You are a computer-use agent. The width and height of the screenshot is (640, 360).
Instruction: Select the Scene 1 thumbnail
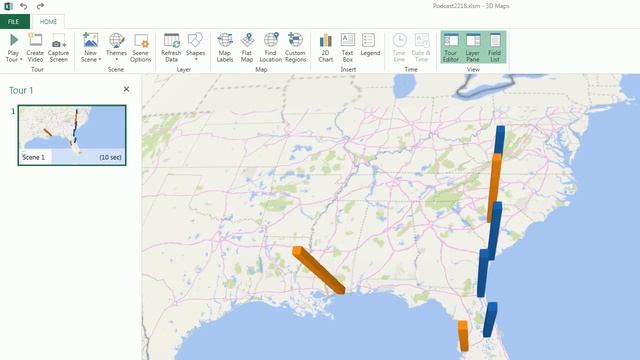[x=72, y=135]
